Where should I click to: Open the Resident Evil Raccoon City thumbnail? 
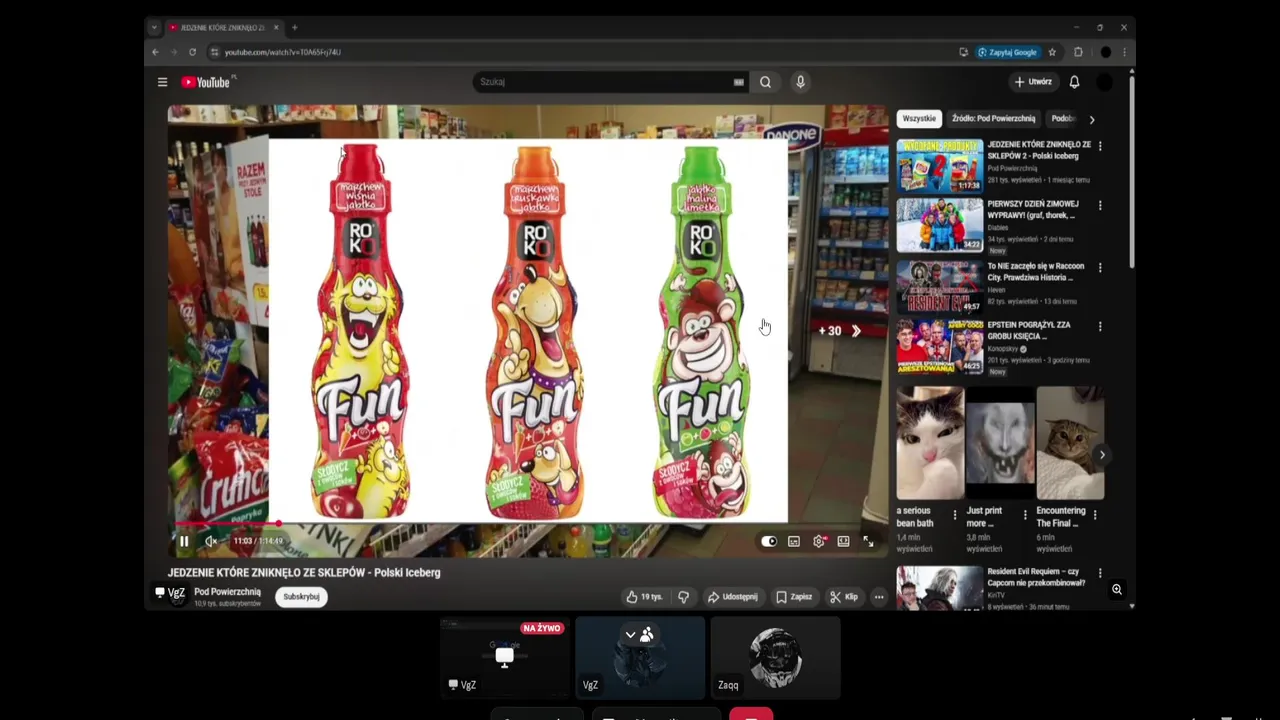(939, 286)
